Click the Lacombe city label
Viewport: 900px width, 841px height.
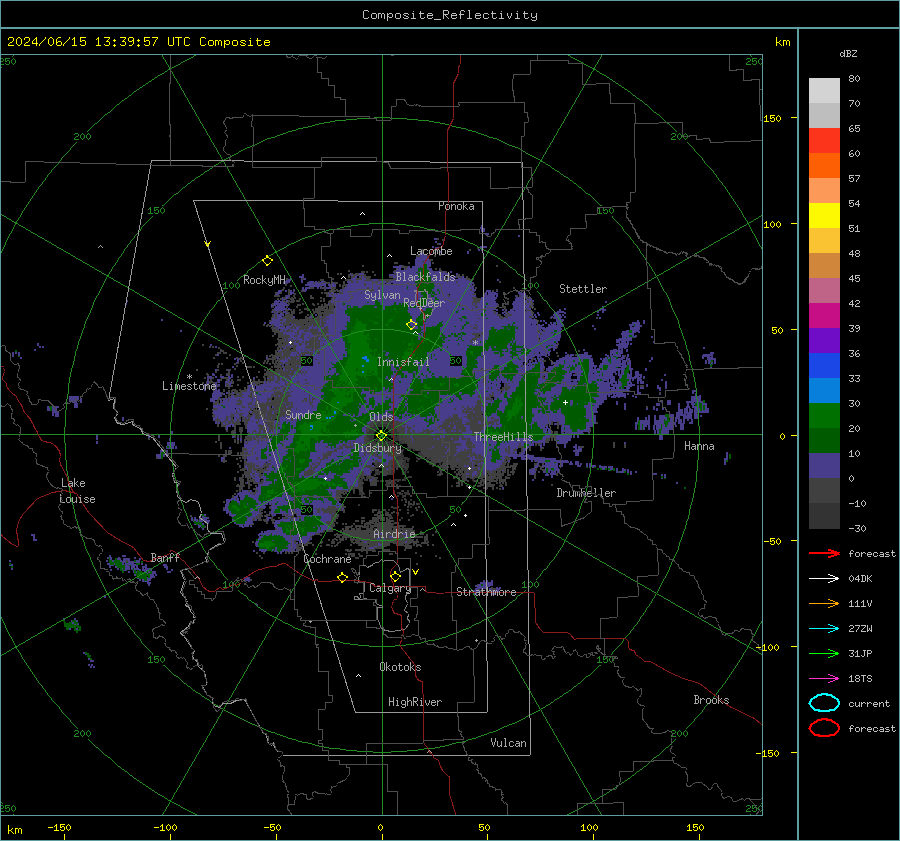click(x=431, y=251)
